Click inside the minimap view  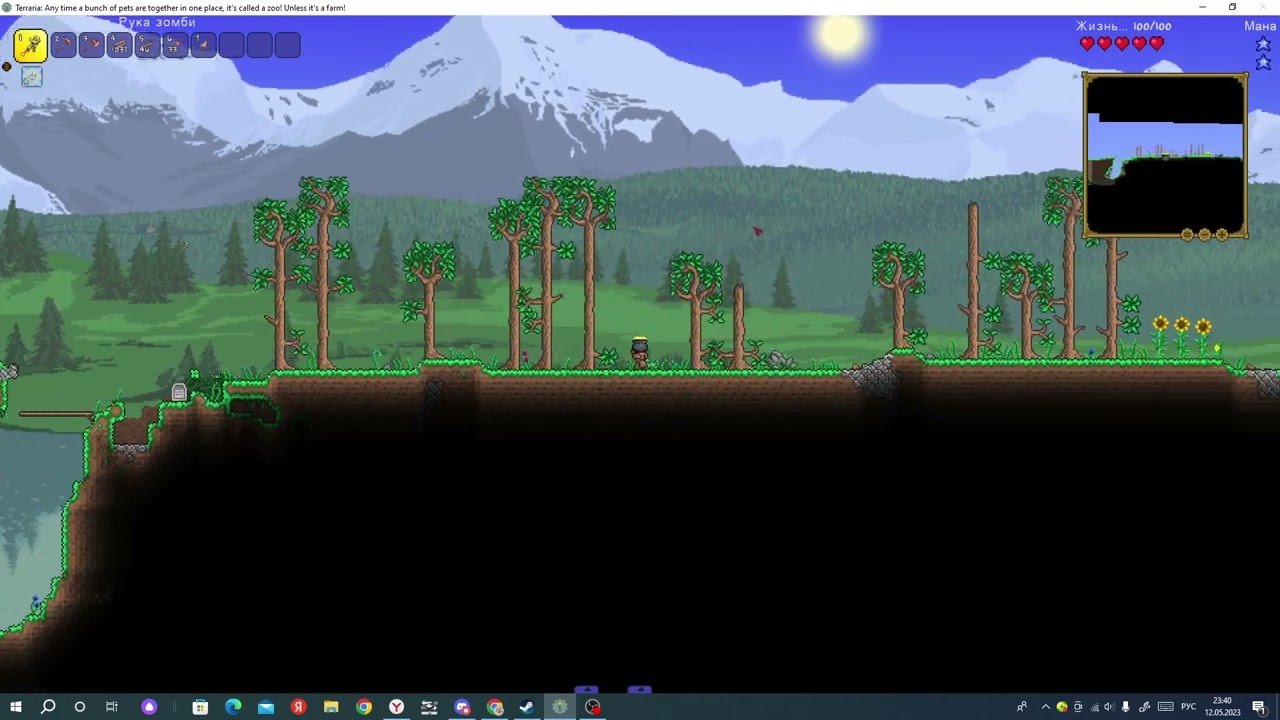pyautogui.click(x=1165, y=156)
